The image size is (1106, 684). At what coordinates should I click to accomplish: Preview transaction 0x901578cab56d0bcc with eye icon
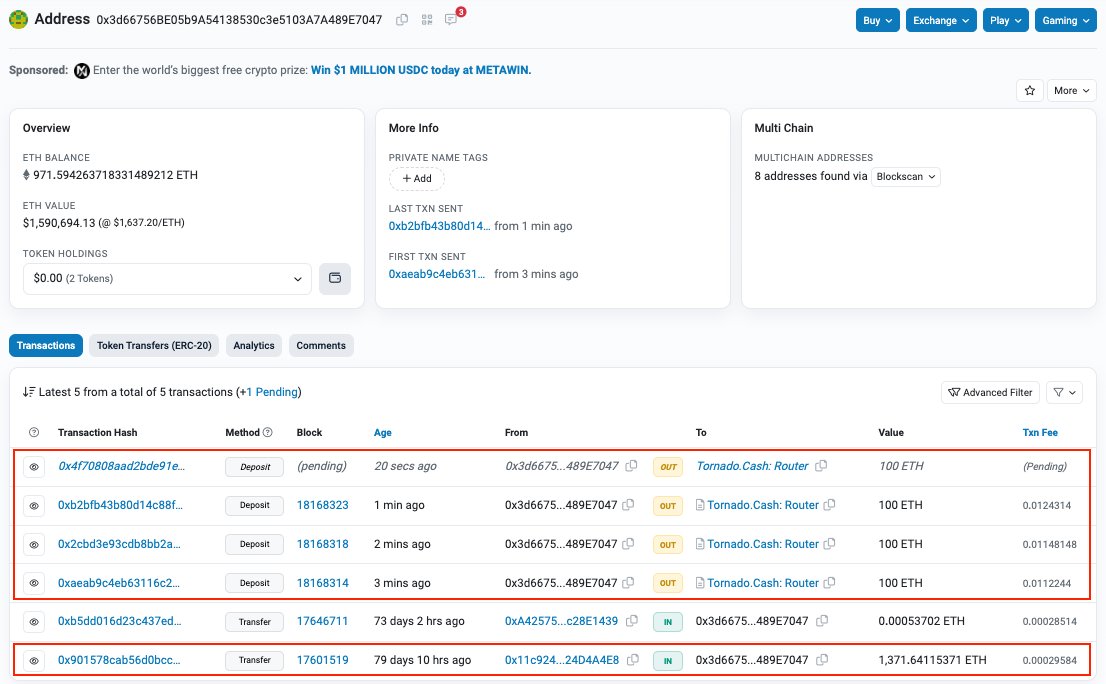[x=34, y=661]
